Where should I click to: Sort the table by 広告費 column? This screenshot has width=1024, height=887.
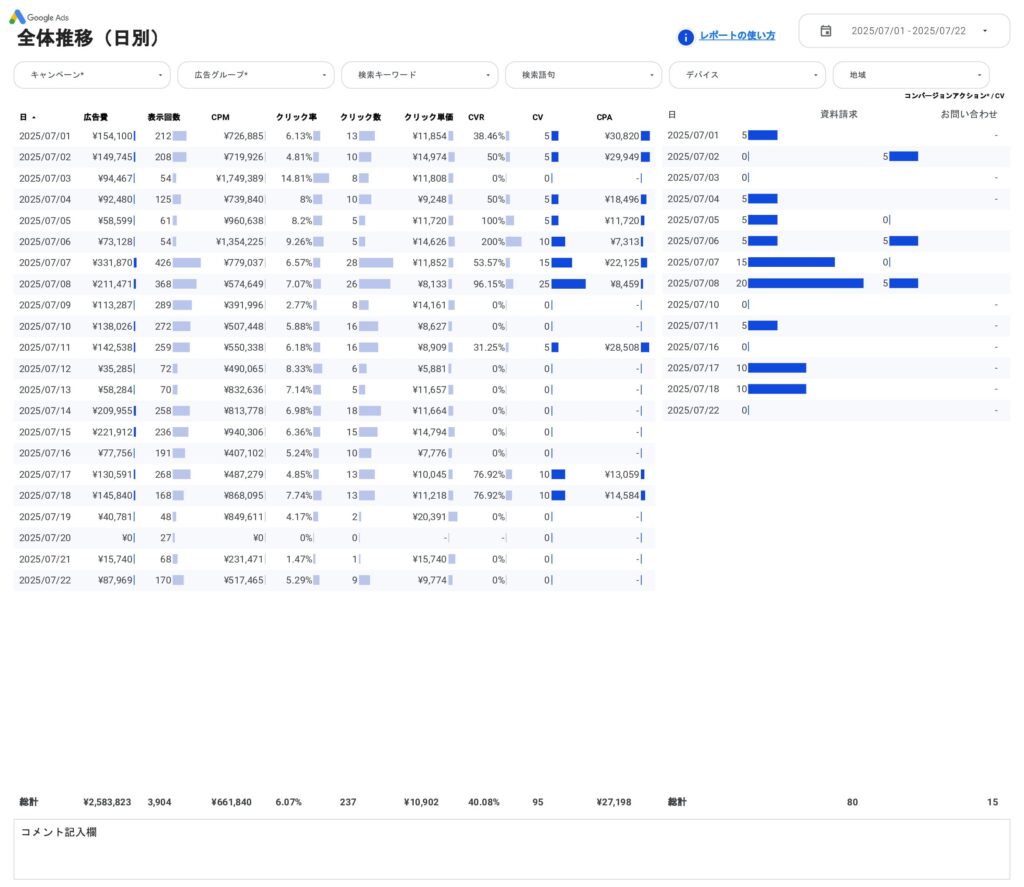pos(95,116)
